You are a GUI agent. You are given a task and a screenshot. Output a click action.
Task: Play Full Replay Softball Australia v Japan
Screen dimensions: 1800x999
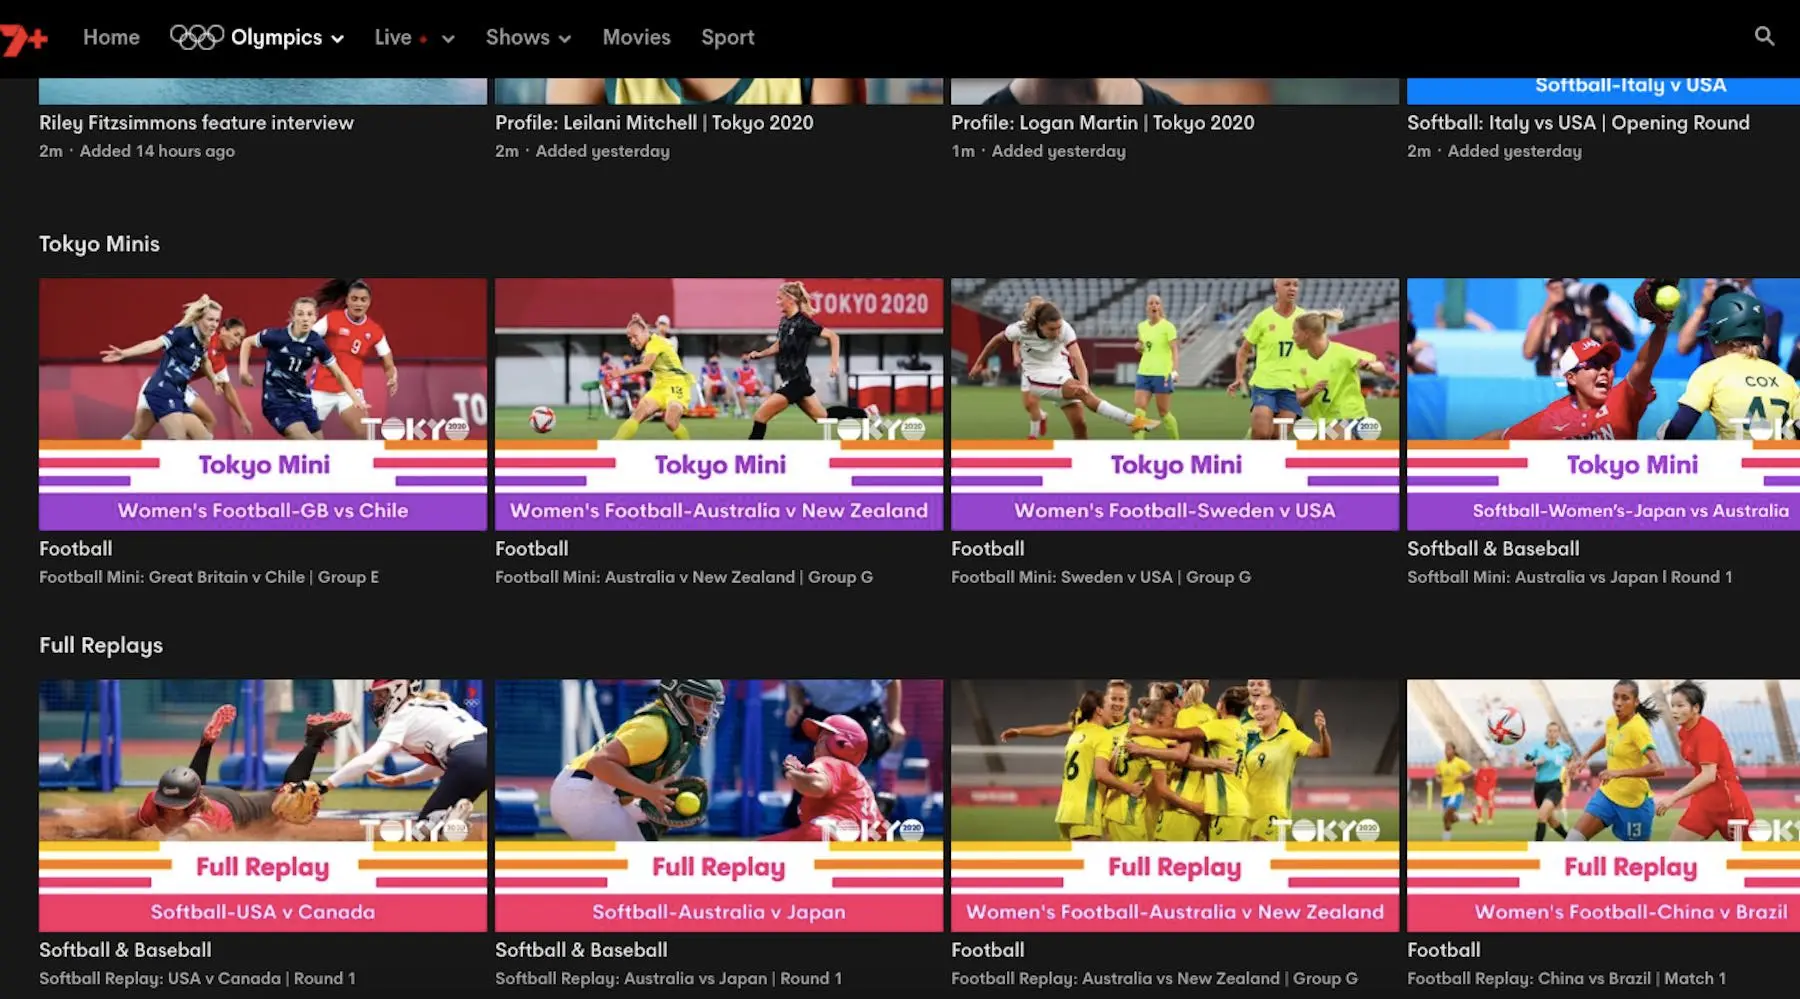(719, 805)
